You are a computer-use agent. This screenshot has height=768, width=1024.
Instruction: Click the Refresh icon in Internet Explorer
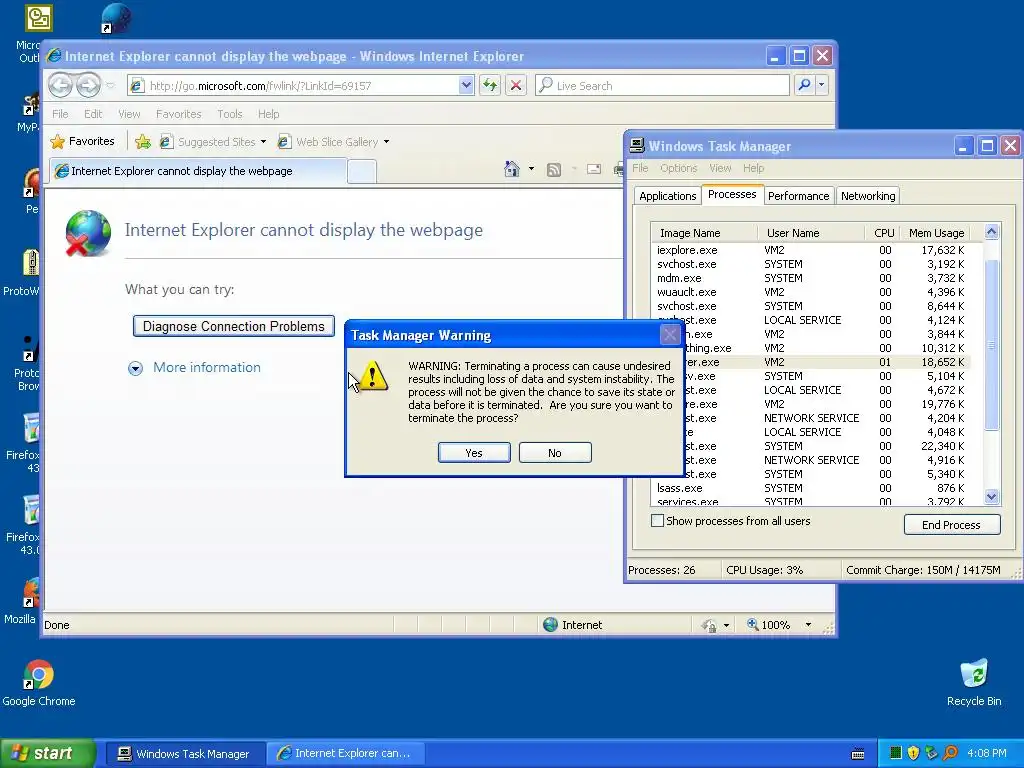click(x=490, y=85)
